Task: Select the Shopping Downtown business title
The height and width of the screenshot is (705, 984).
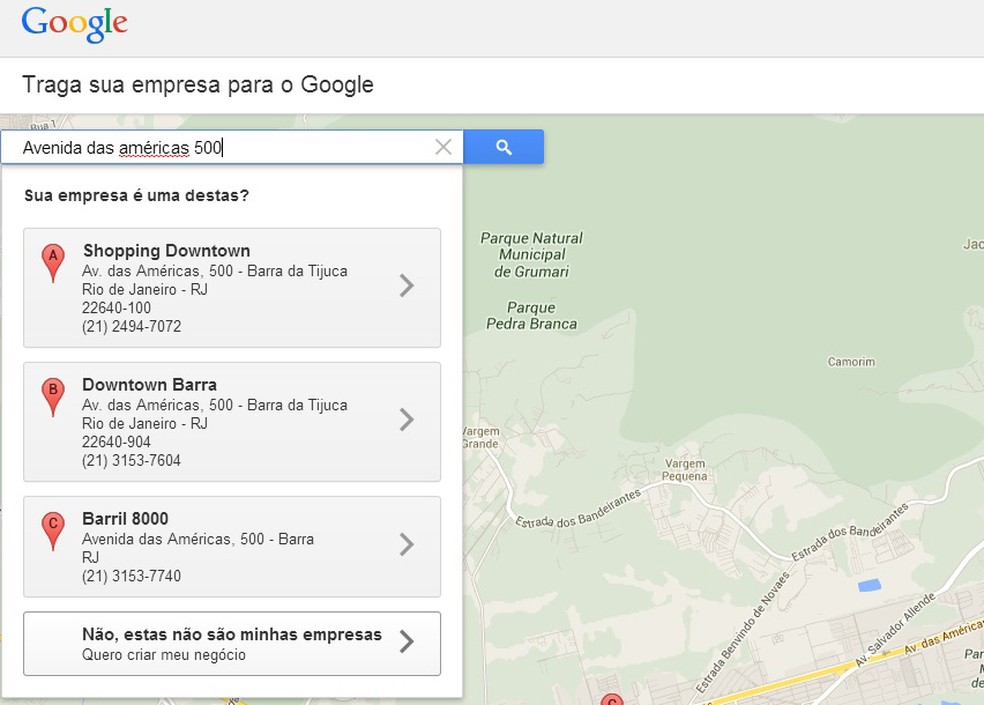Action: pos(166,250)
